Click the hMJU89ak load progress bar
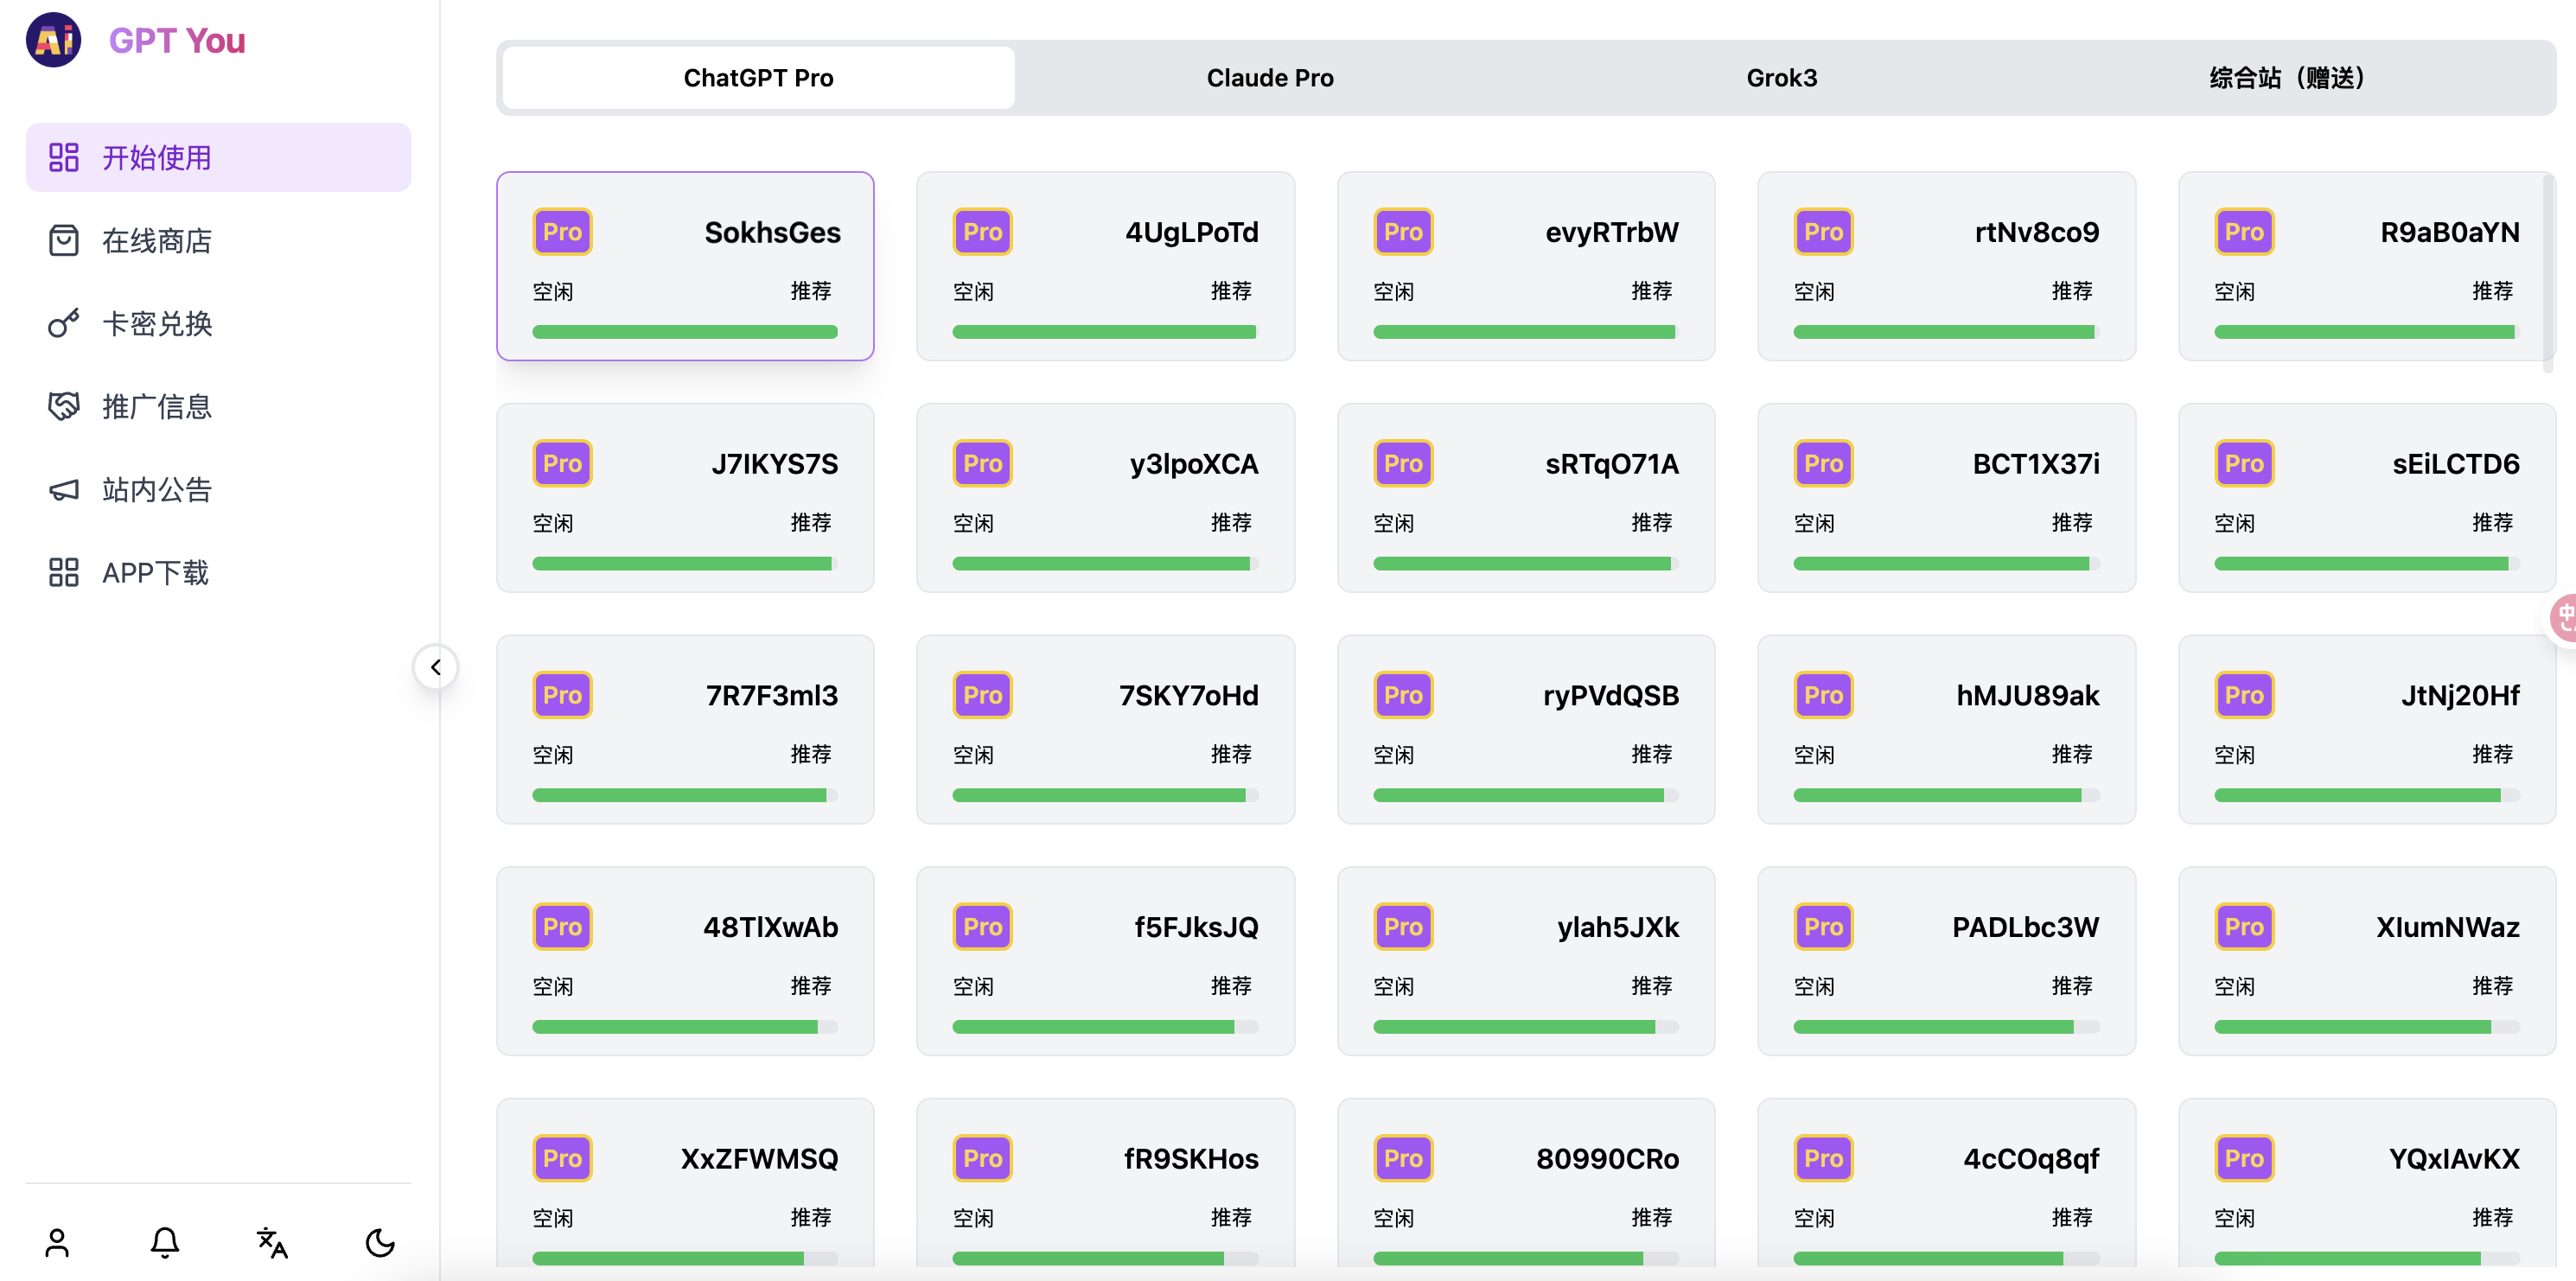This screenshot has height=1281, width=2576. coord(1946,795)
